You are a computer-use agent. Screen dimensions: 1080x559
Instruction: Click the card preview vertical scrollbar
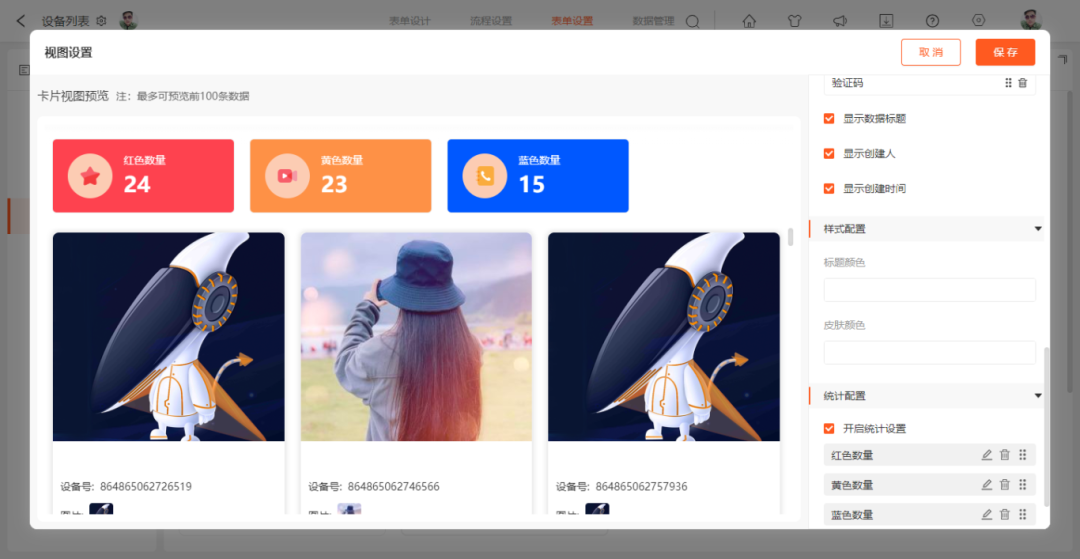[x=791, y=237]
